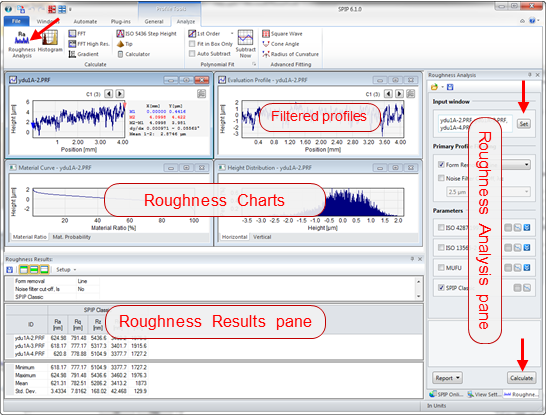Image resolution: width=547 pixels, height=415 pixels.
Task: Open the Histogram tool
Action: pyautogui.click(x=50, y=42)
